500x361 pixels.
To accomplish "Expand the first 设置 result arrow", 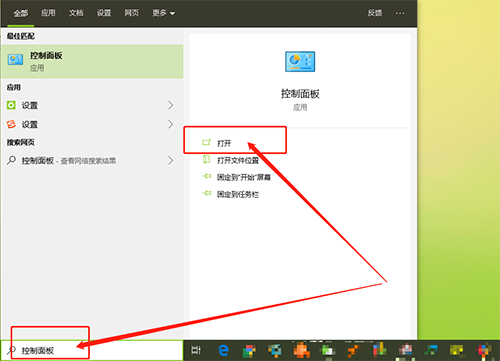I will point(170,105).
